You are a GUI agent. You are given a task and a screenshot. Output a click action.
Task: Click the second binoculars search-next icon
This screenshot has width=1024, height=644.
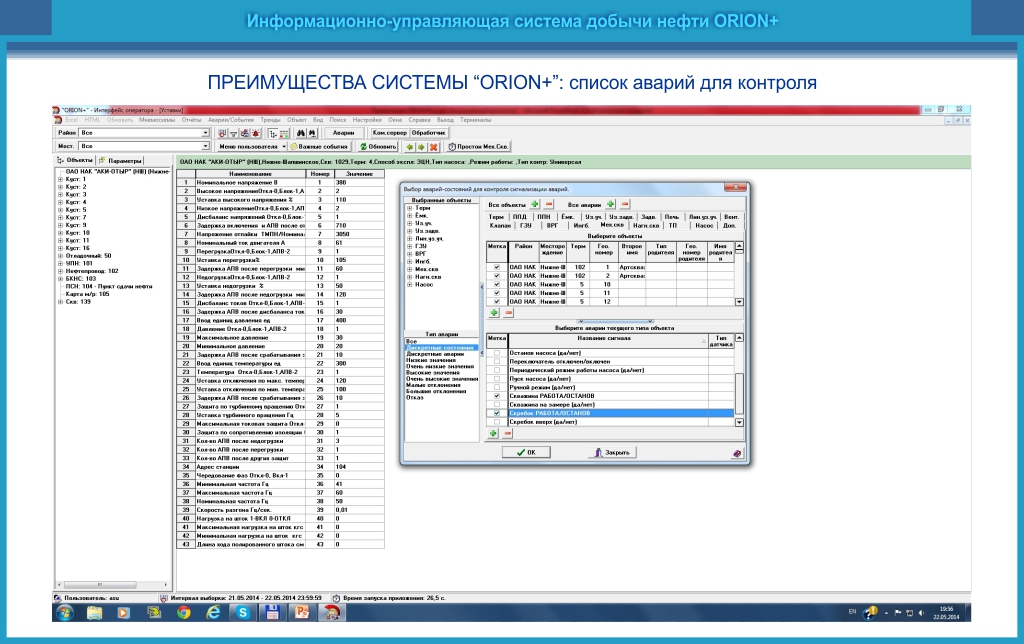point(312,133)
